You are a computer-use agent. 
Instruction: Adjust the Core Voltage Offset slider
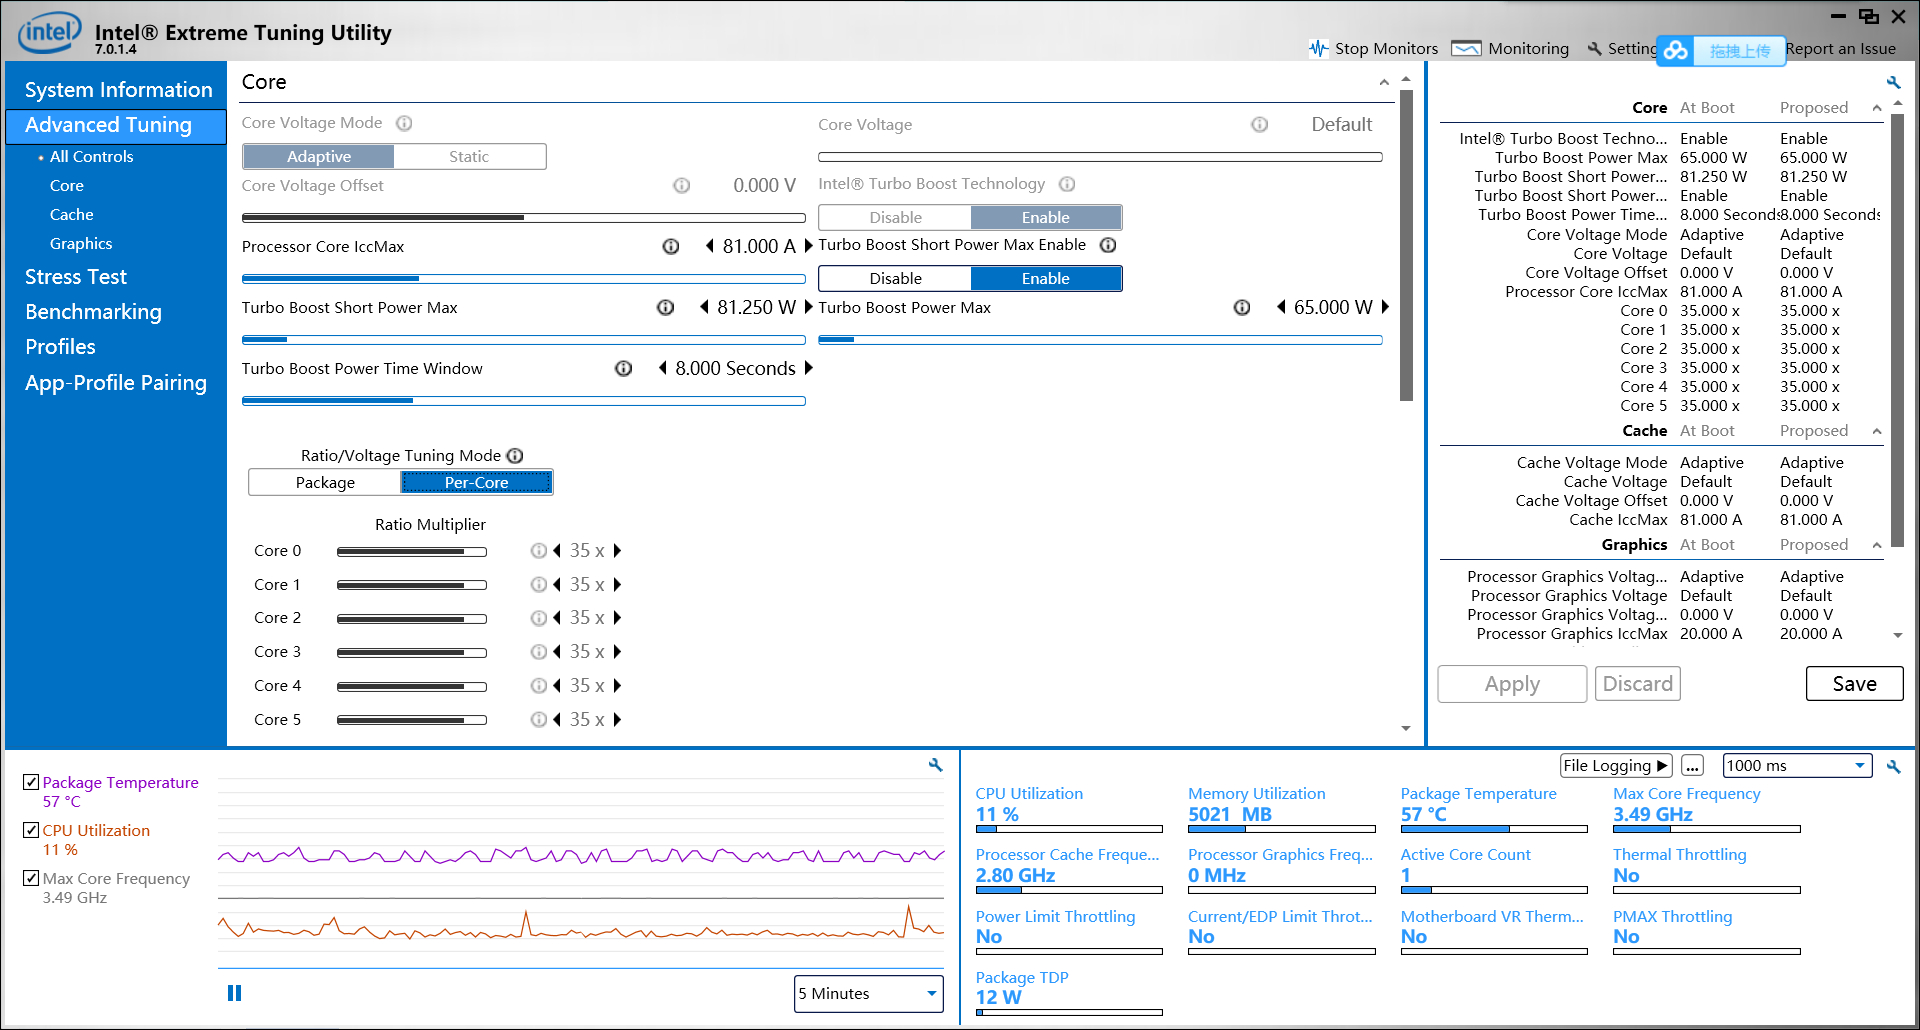pyautogui.click(x=523, y=217)
